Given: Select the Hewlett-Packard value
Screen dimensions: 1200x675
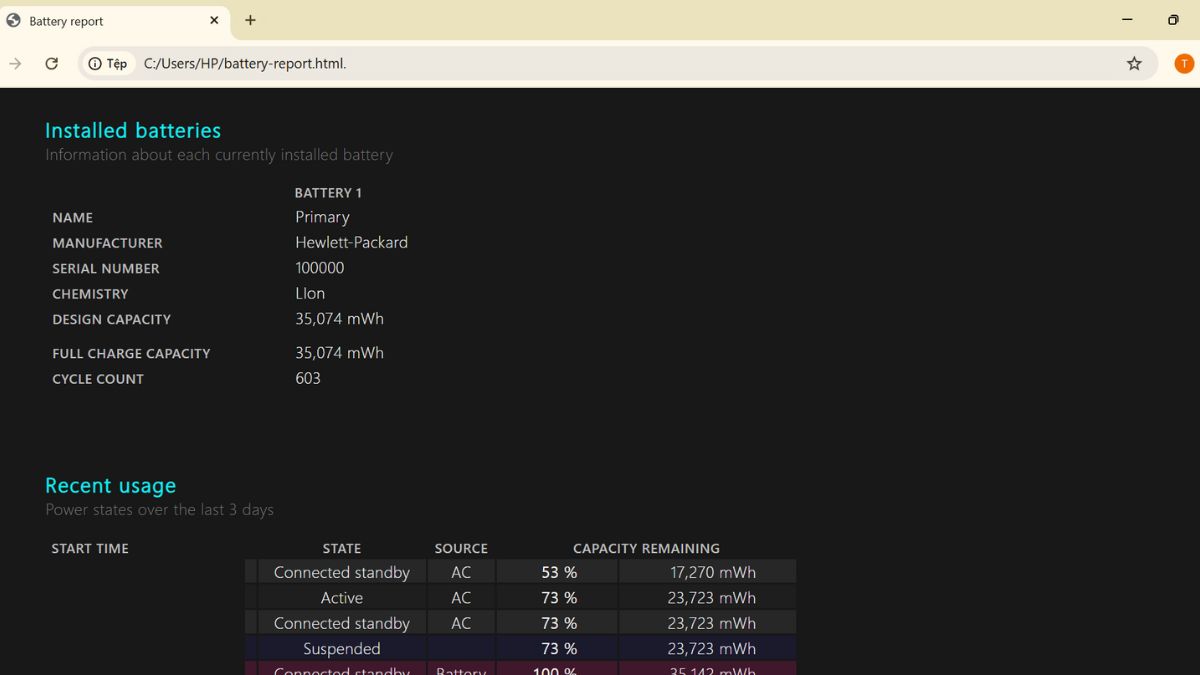Looking at the screenshot, I should tap(351, 242).
